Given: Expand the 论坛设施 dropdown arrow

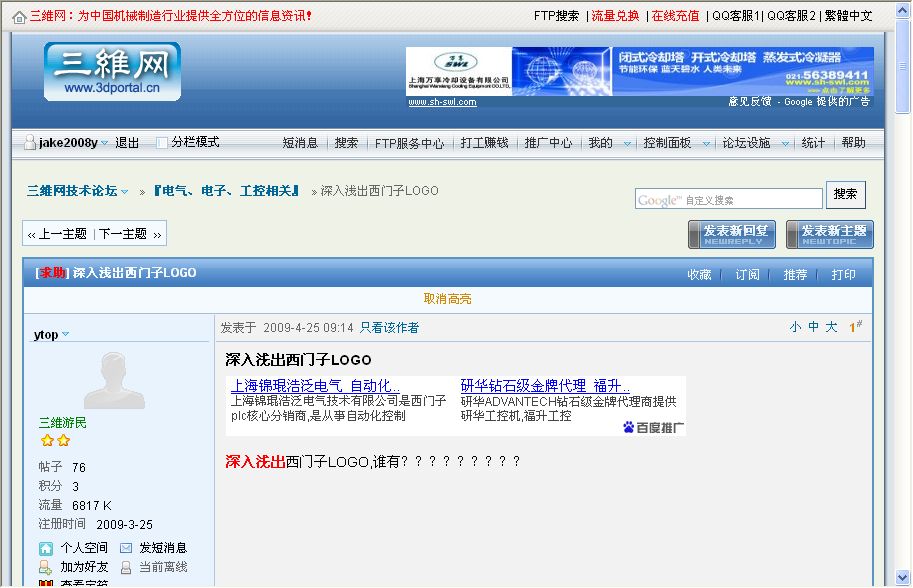Looking at the screenshot, I should click(785, 143).
